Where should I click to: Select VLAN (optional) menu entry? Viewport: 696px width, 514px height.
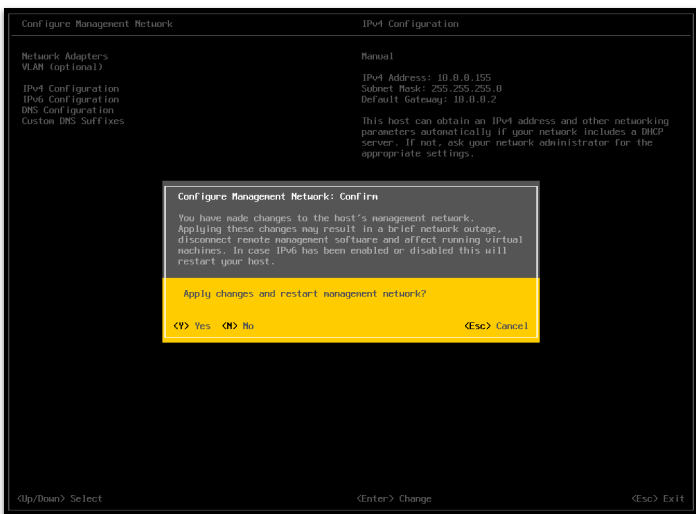pos(62,67)
